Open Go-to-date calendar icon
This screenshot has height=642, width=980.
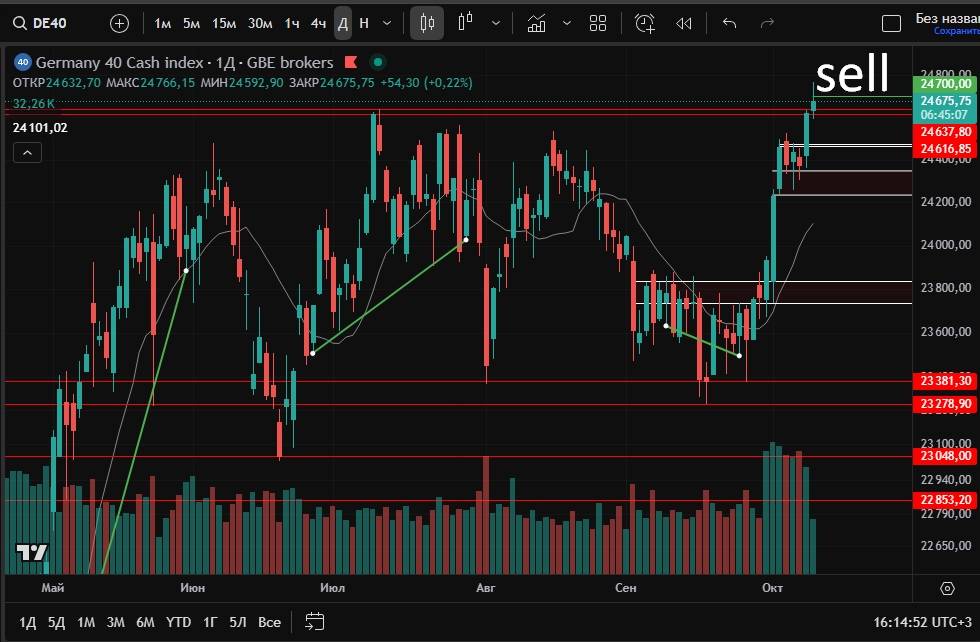pos(314,621)
